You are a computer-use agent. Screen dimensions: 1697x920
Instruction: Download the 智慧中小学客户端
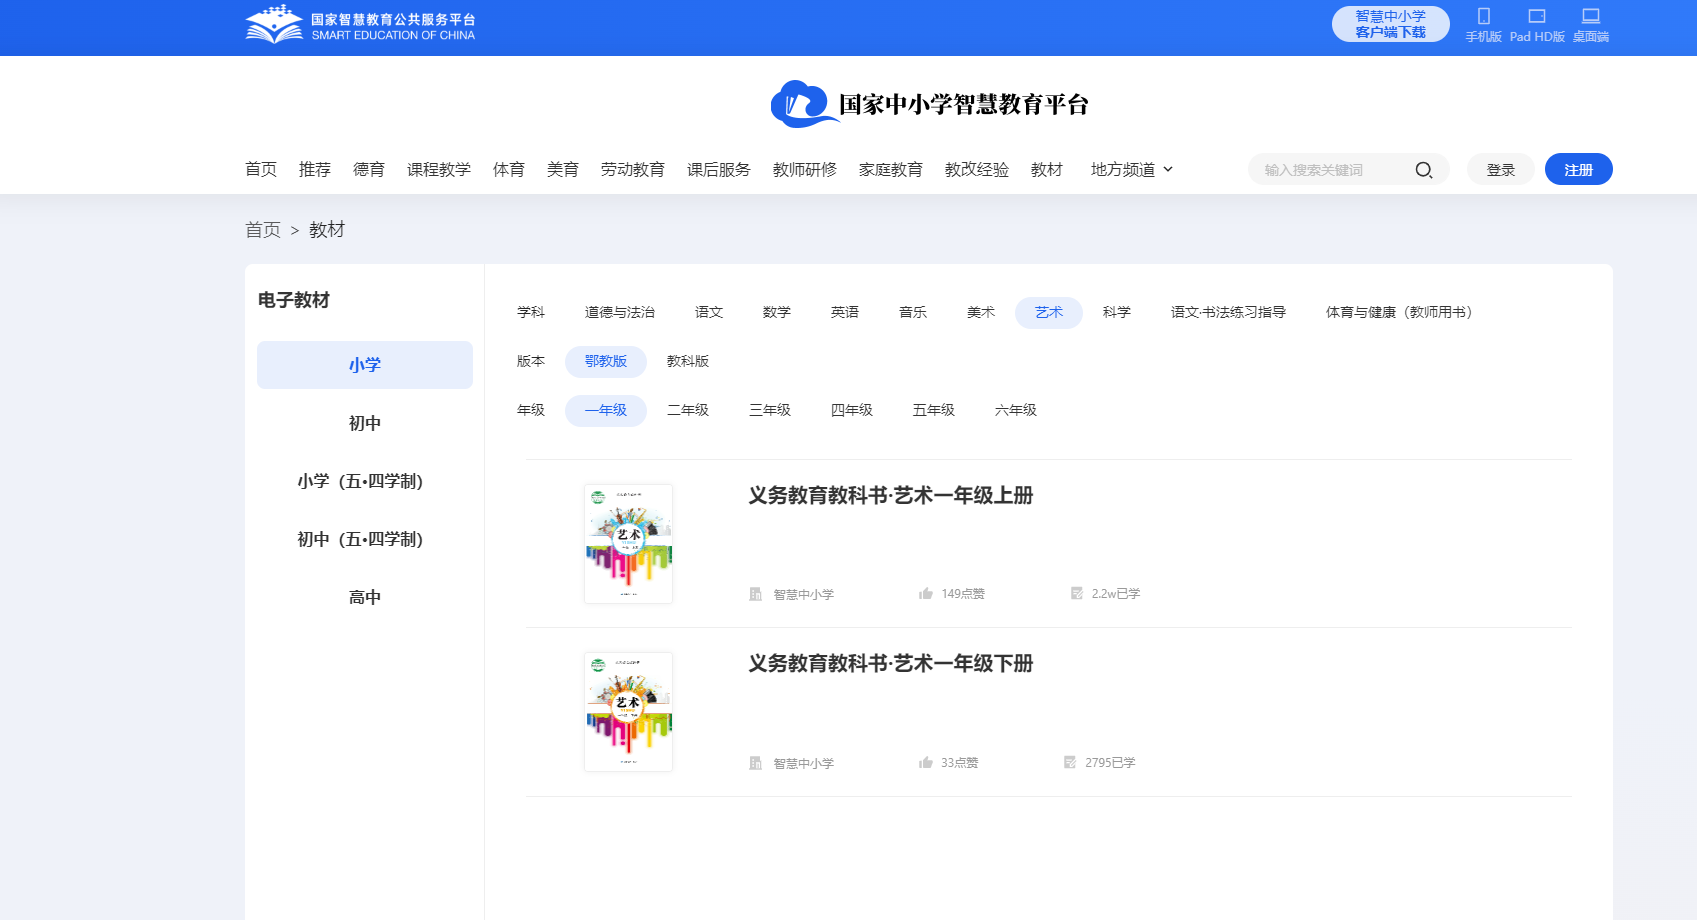click(x=1390, y=22)
